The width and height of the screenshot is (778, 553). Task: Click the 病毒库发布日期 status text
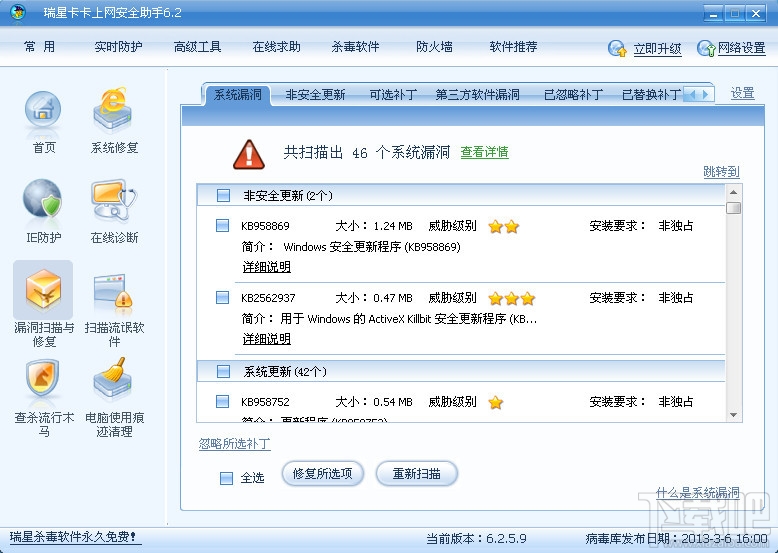[x=676, y=539]
